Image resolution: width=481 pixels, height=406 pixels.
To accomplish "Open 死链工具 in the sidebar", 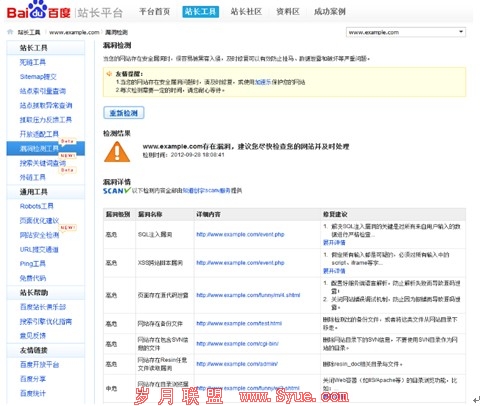I will [33, 62].
